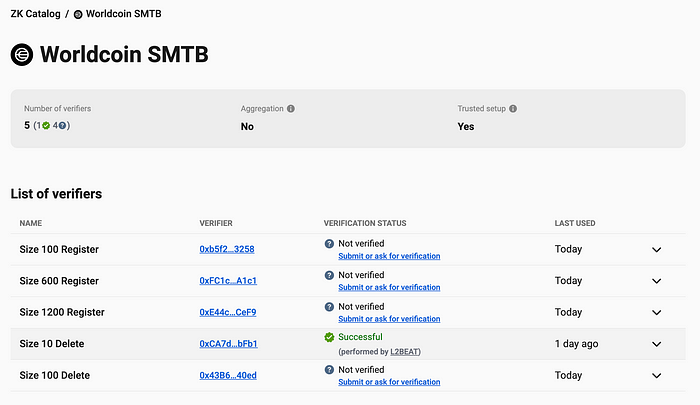Screen dimensions: 700x405
Task: Click the question mark icon in verifiers count
Action: point(62,126)
